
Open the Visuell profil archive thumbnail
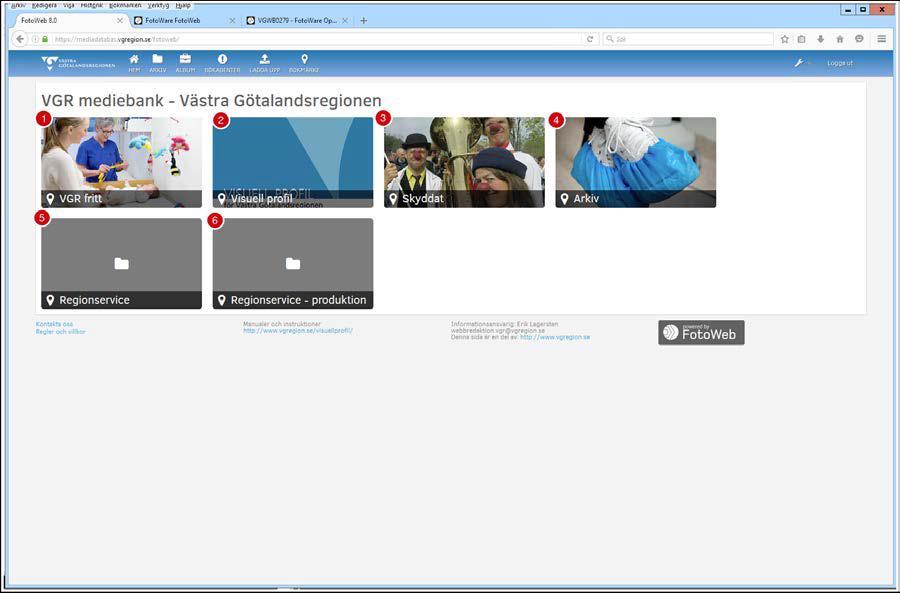click(x=293, y=162)
